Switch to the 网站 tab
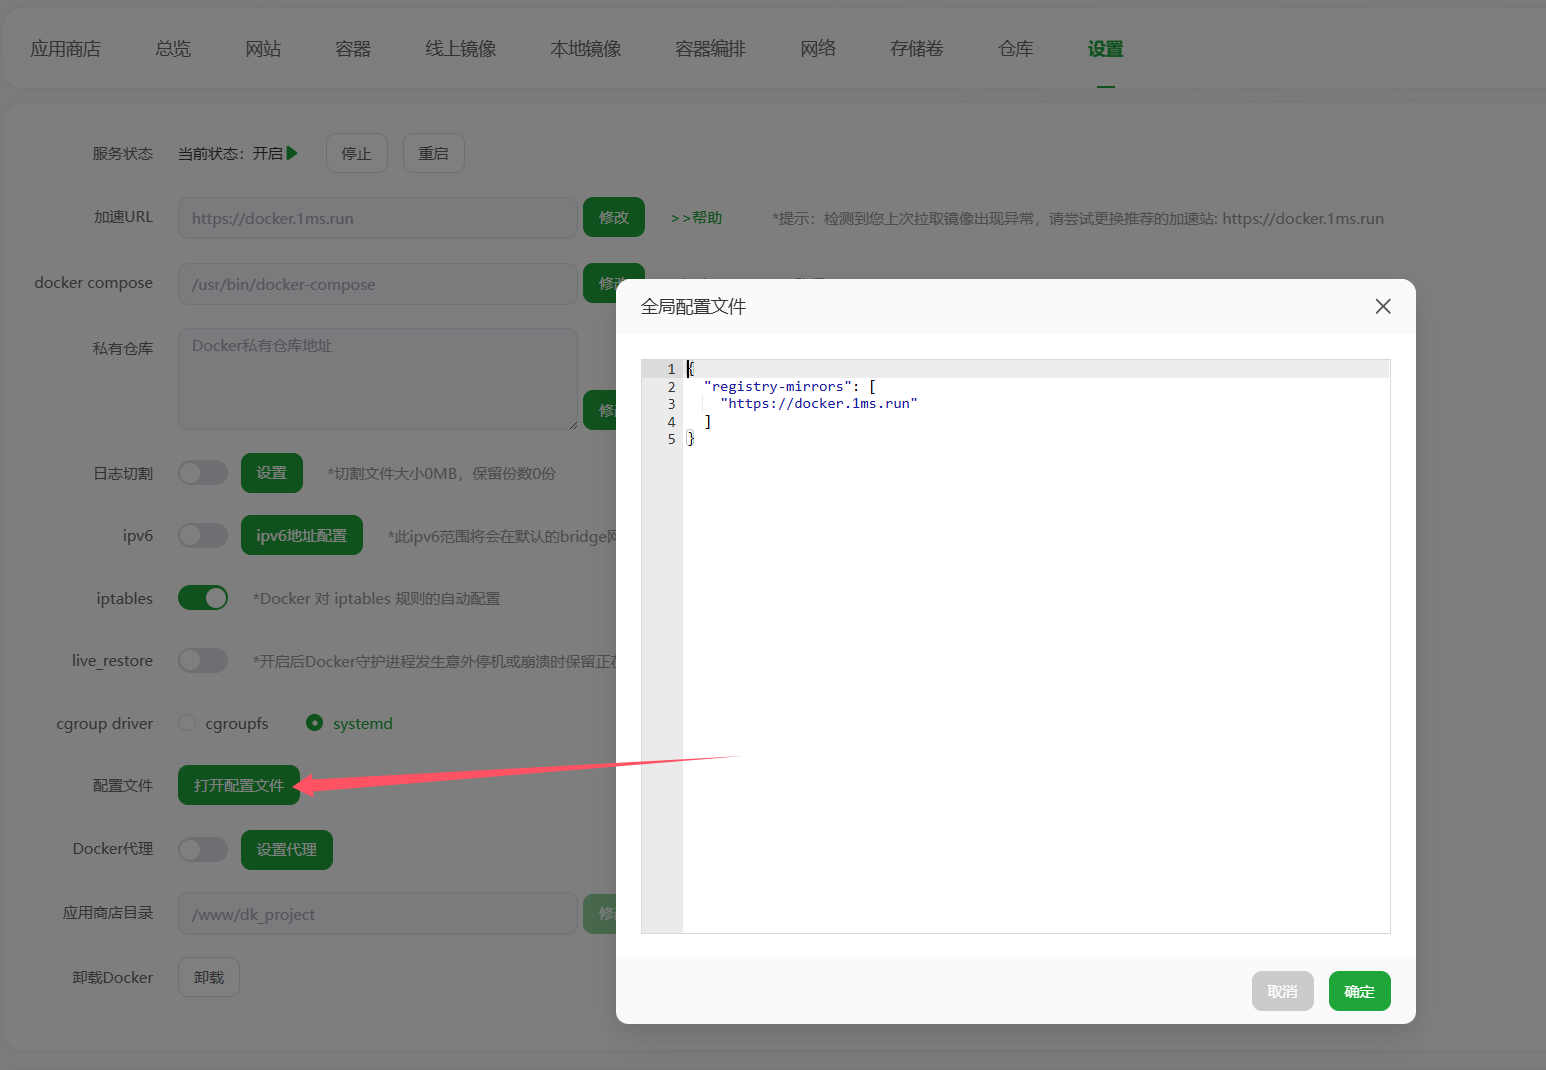Screen dimensions: 1546x1070 [x=263, y=49]
